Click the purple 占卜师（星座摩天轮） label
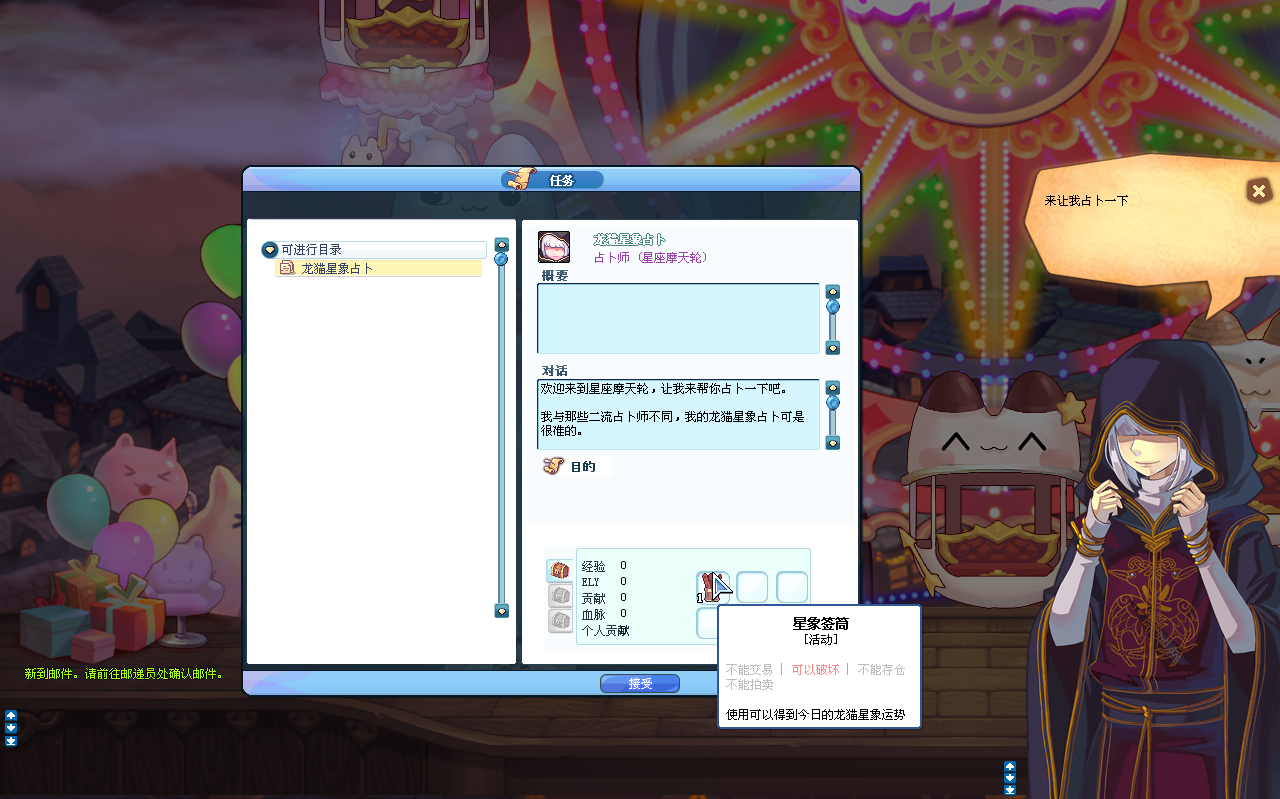The width and height of the screenshot is (1280, 799). click(x=651, y=257)
